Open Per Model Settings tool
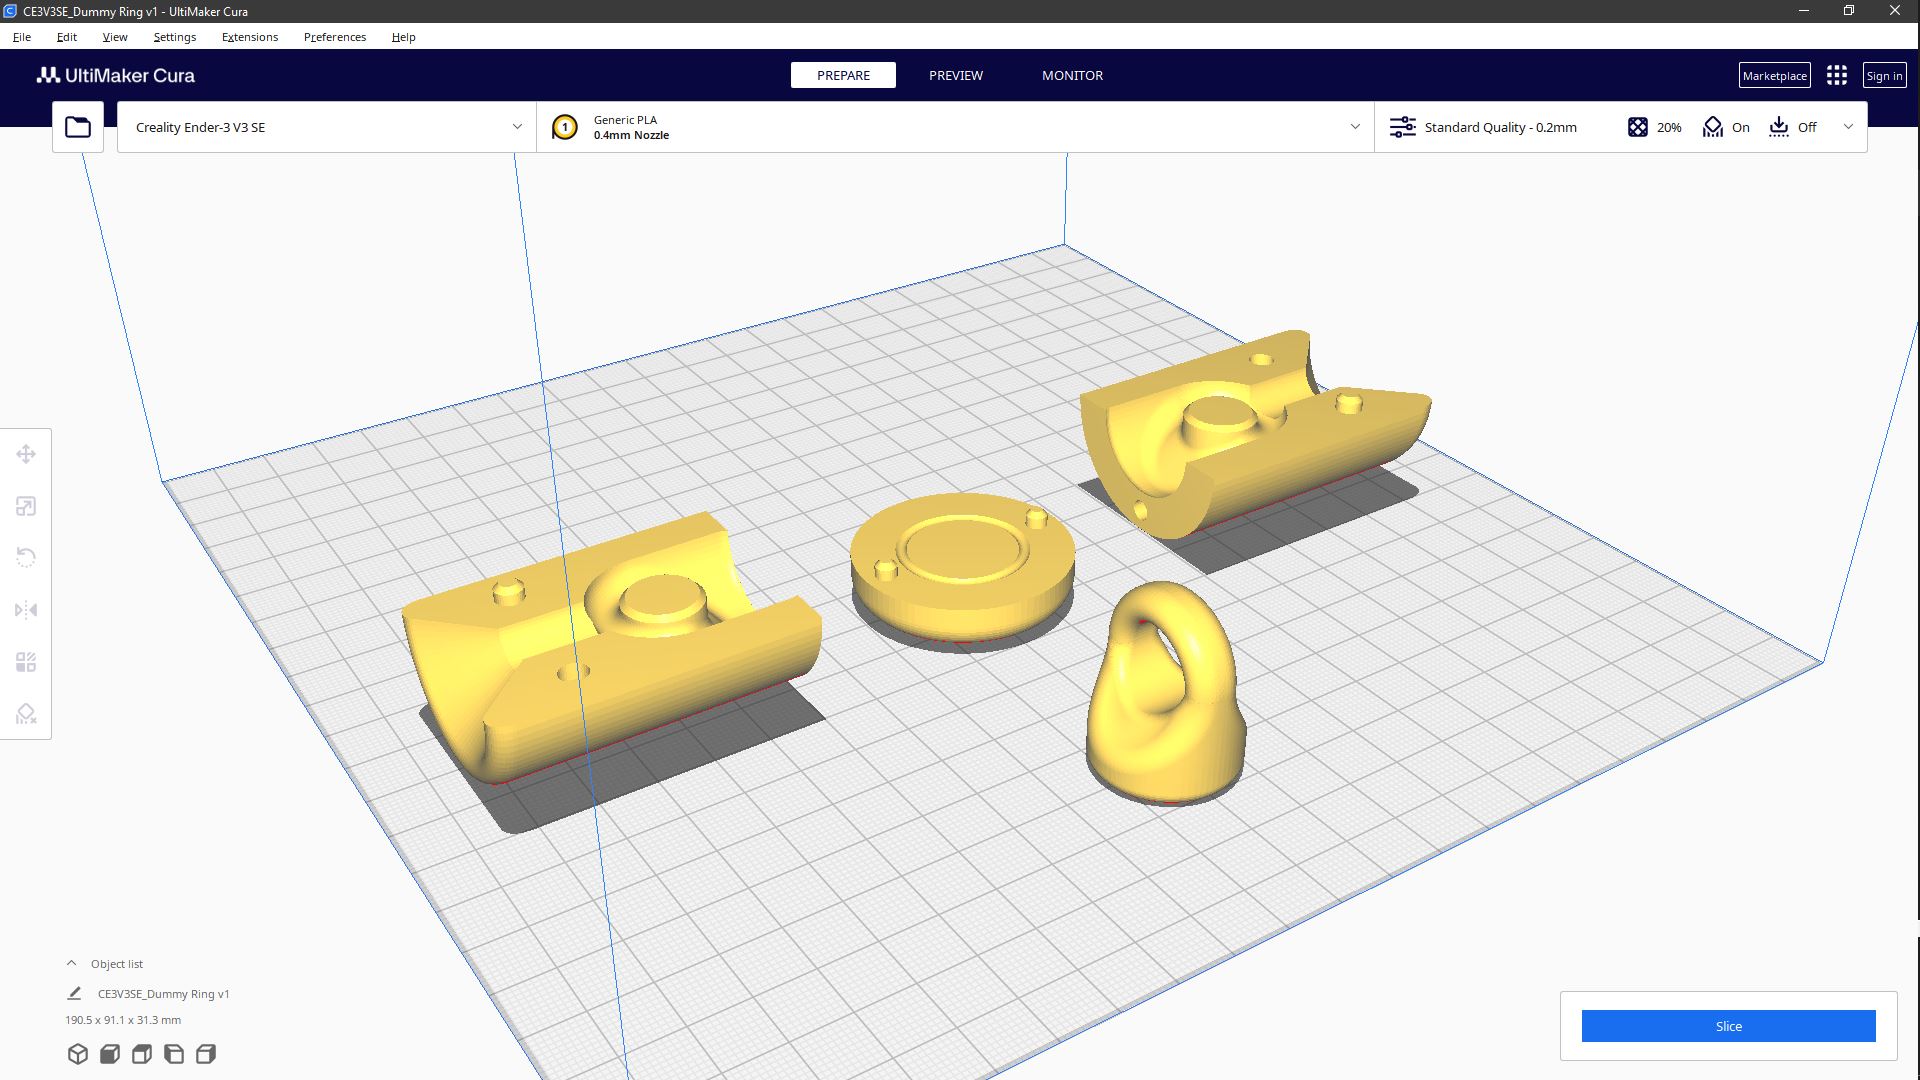This screenshot has height=1080, width=1920. point(26,662)
